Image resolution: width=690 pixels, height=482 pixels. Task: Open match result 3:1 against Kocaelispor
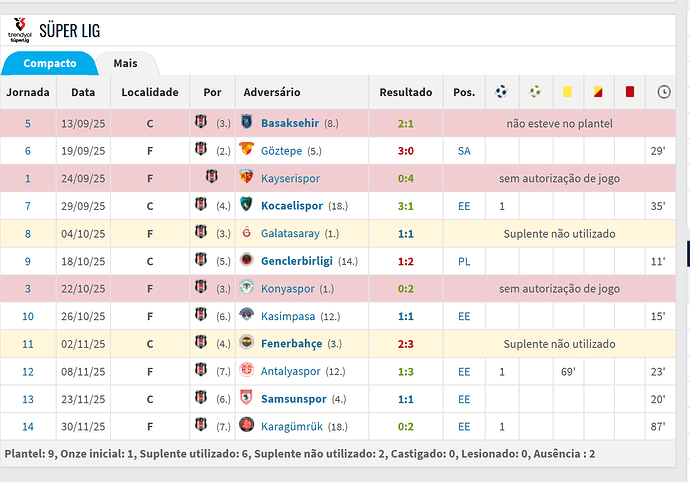(x=406, y=206)
